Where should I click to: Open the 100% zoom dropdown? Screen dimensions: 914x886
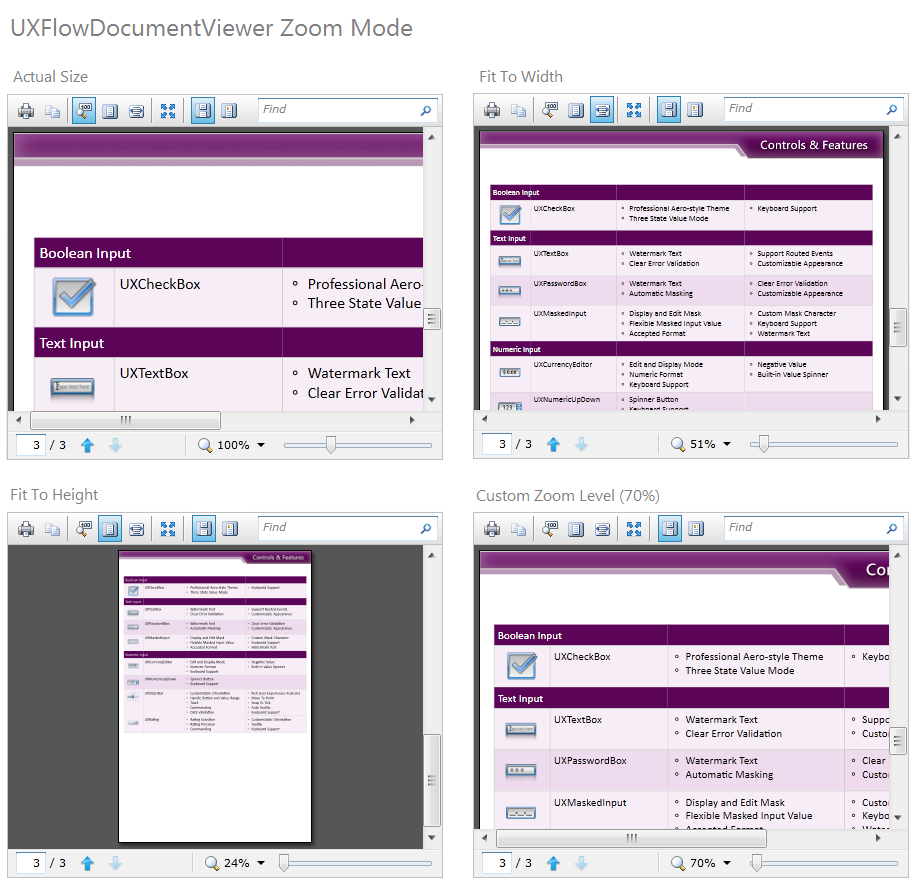[x=261, y=445]
